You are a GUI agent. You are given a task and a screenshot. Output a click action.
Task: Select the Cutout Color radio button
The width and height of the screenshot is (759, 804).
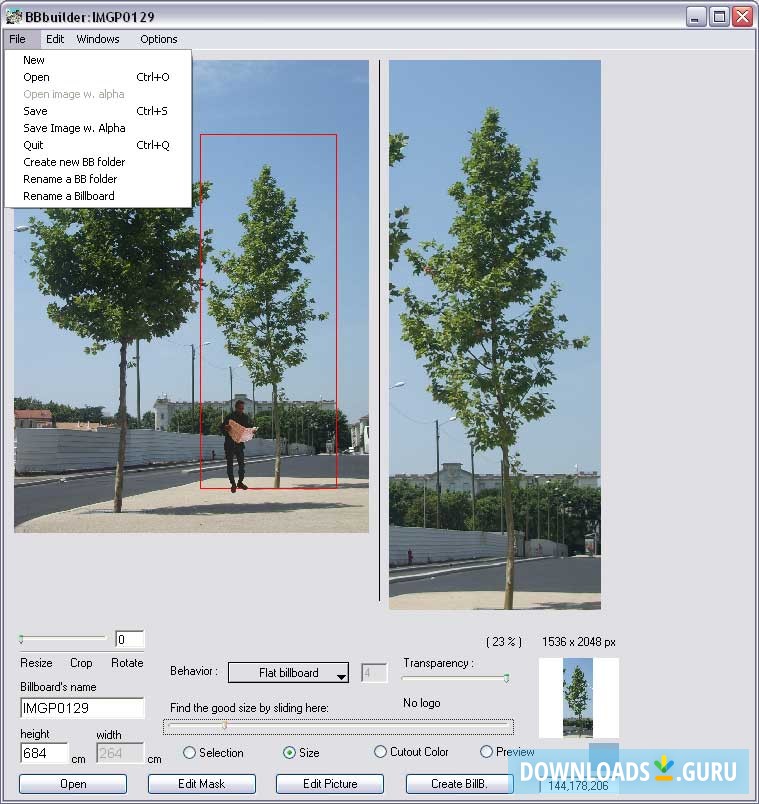[x=380, y=752]
